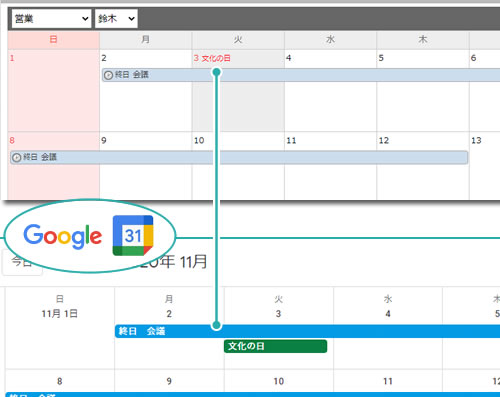Select the 水 Wednesday column header
Viewport: 500px width, 397px height.
pos(330,40)
